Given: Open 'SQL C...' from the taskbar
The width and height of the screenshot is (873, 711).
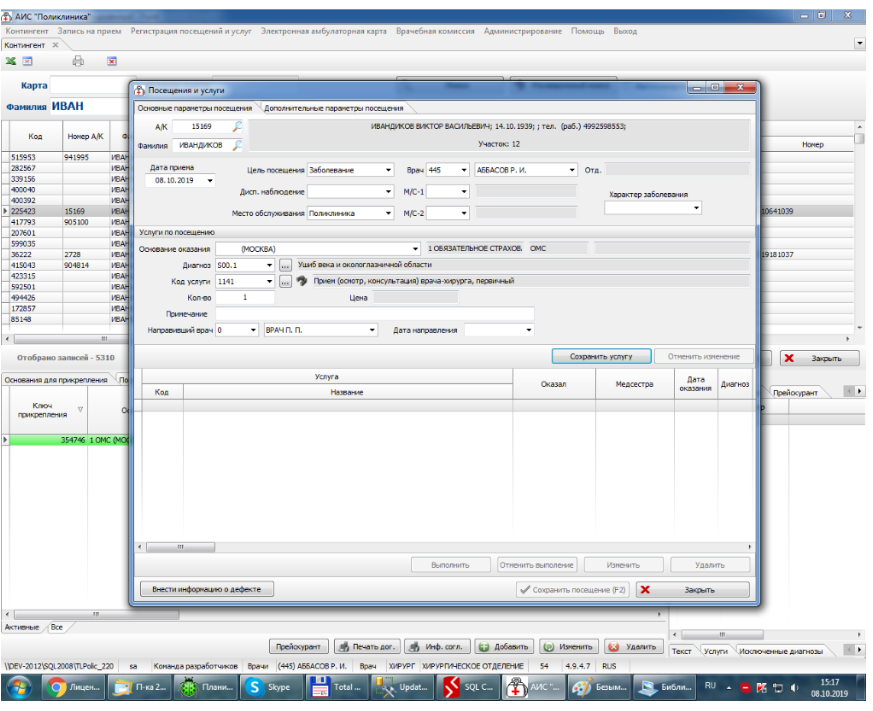Looking at the screenshot, I should [468, 688].
